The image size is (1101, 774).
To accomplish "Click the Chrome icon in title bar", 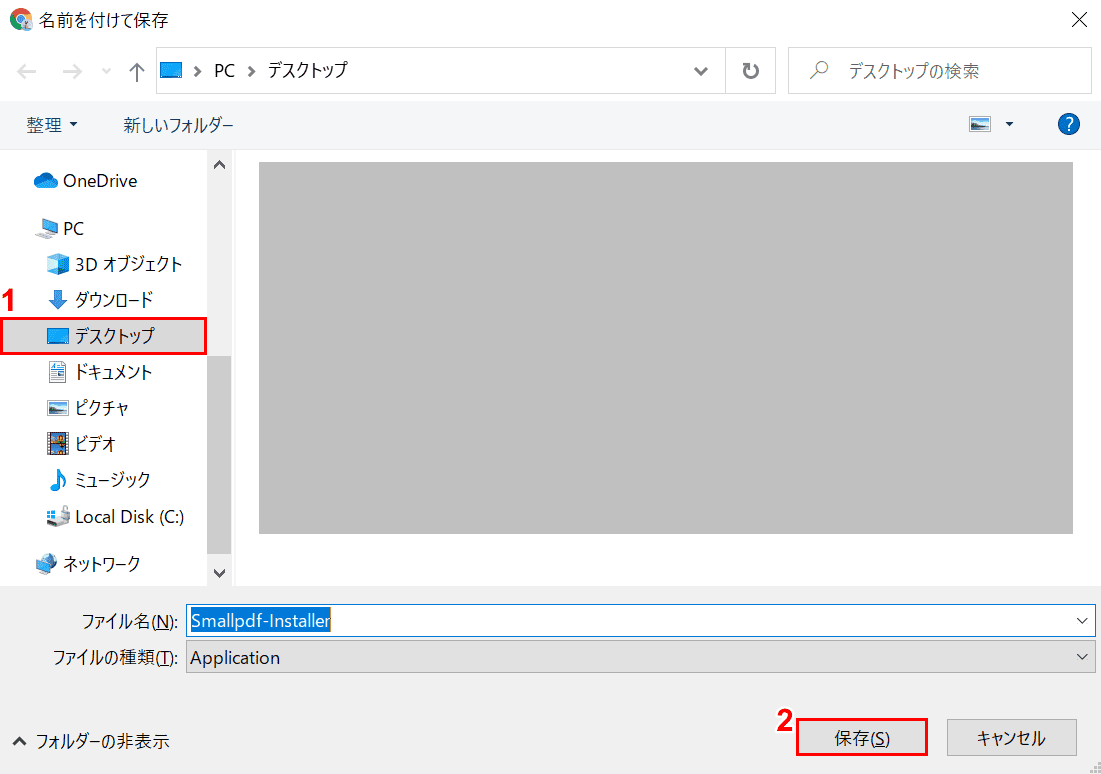I will coord(21,20).
